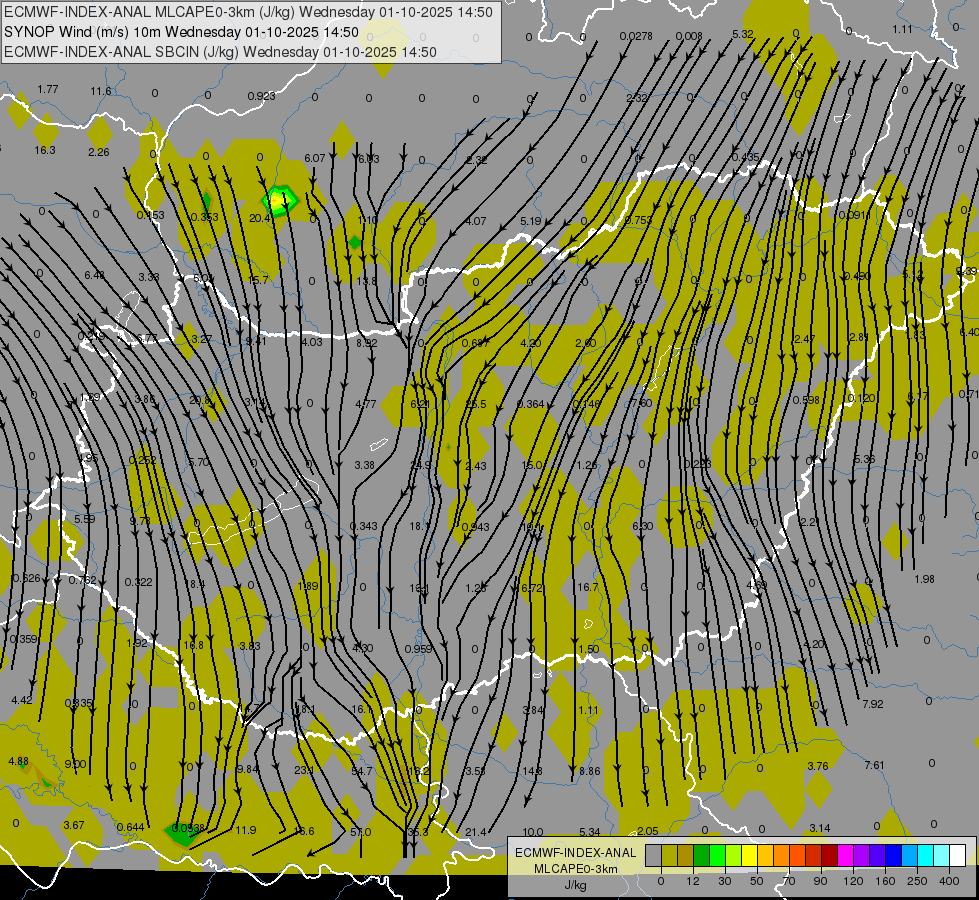This screenshot has width=979, height=900.
Task: Click the map value 20.4 near the green cell
Action: coord(258,218)
